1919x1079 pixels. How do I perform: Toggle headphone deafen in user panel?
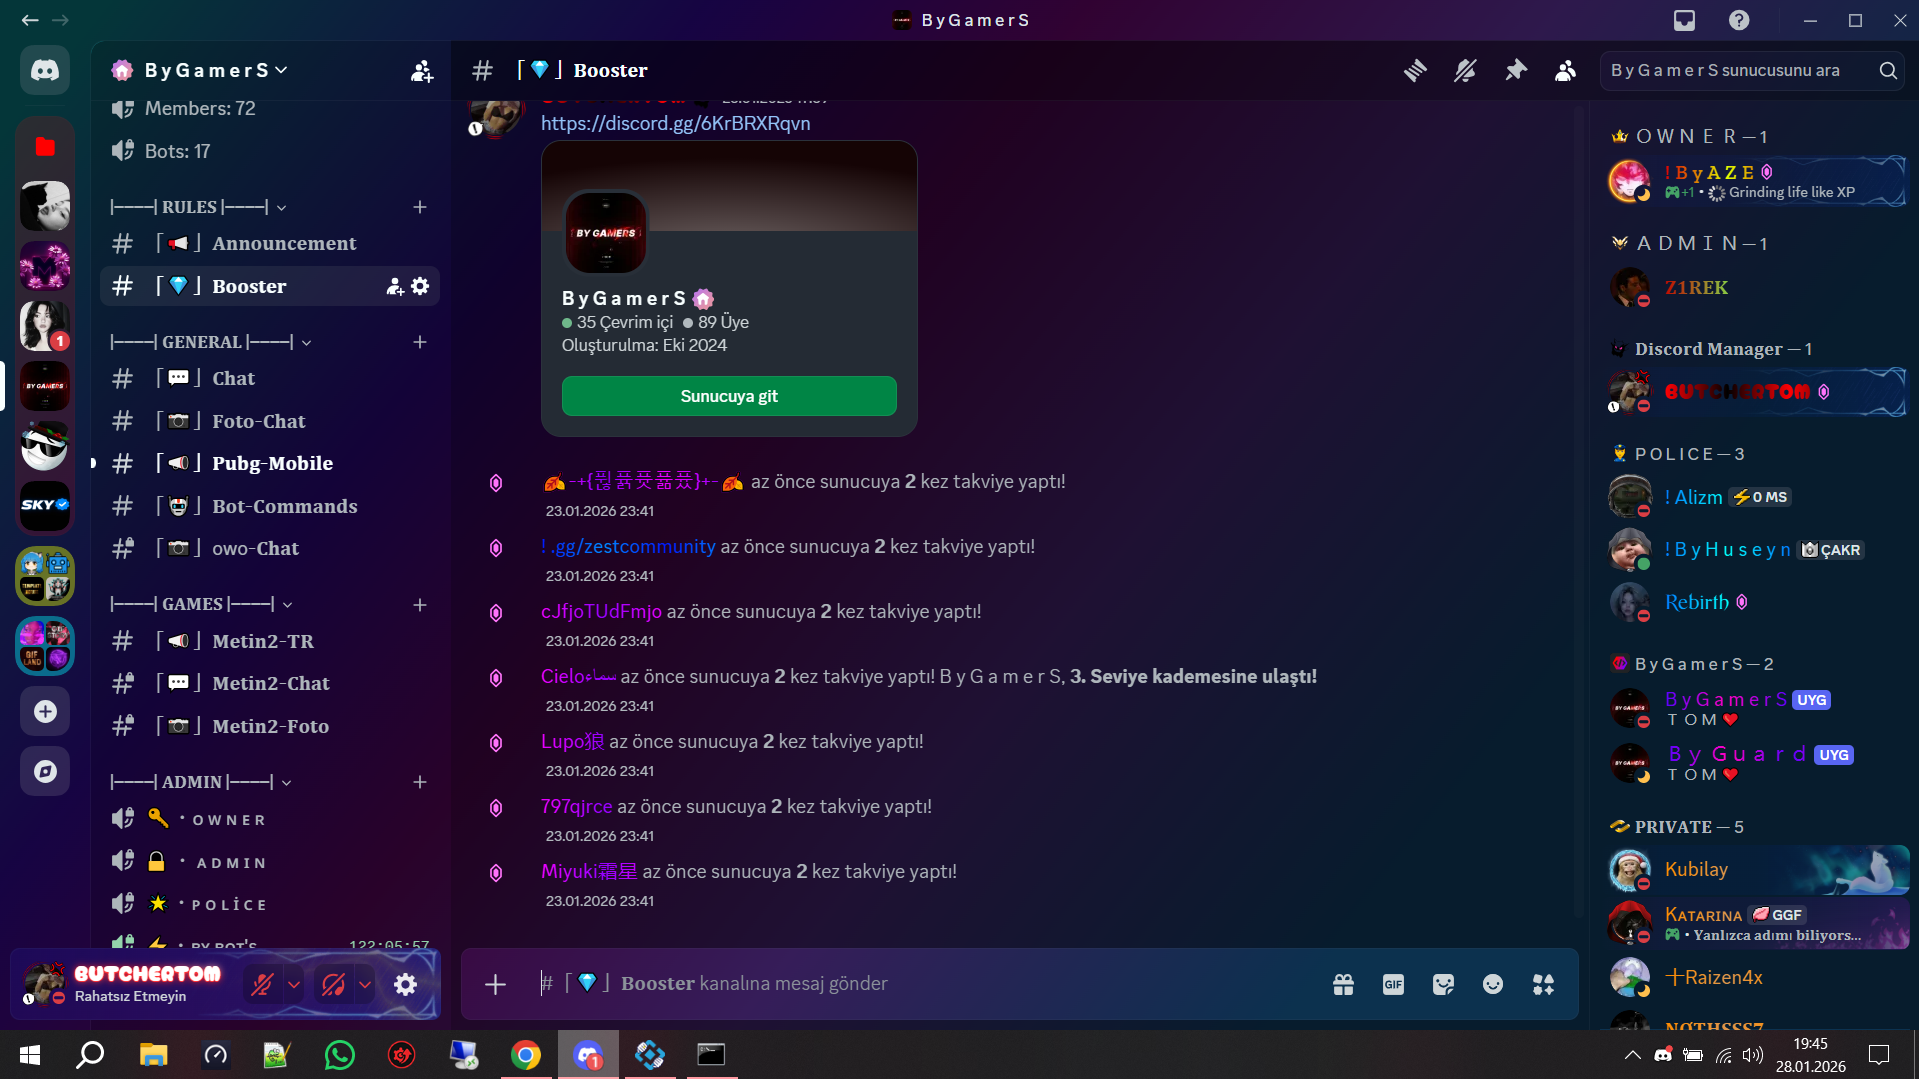(x=334, y=984)
